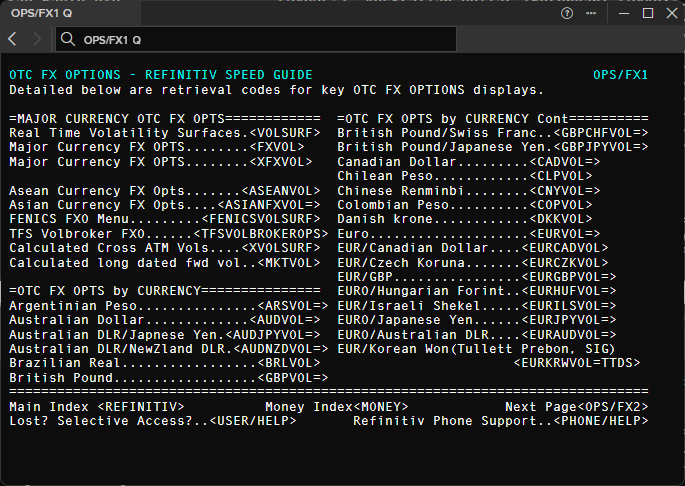
Task: Open the AUDNZDVOL= code
Action: tap(281, 349)
